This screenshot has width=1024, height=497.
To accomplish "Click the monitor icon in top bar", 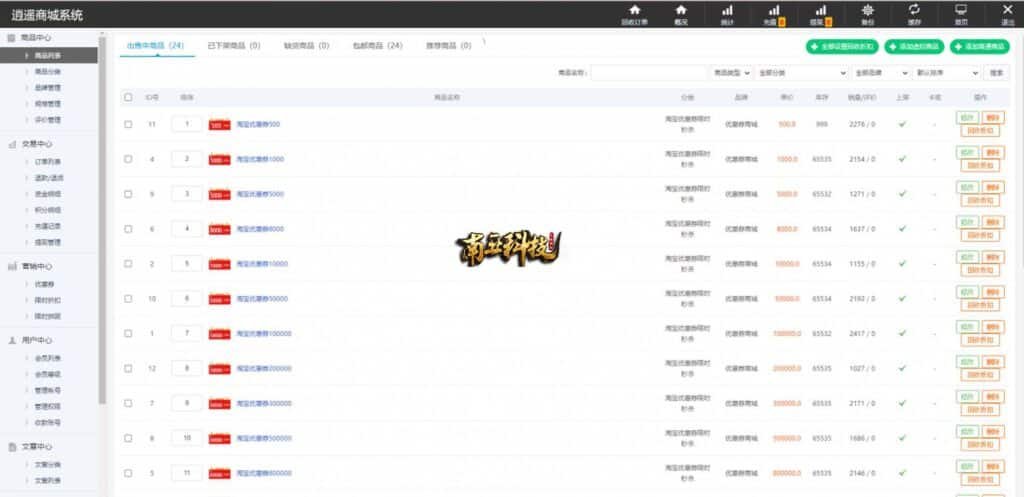I will click(x=961, y=10).
